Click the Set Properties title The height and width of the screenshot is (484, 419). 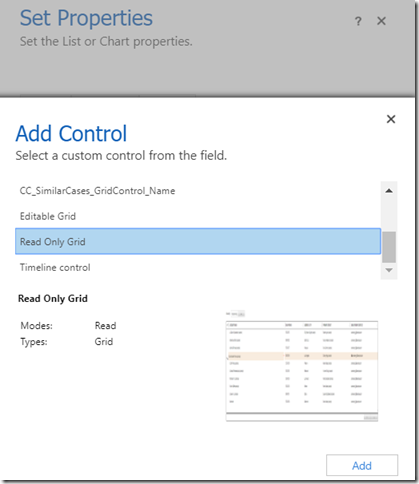click(86, 18)
